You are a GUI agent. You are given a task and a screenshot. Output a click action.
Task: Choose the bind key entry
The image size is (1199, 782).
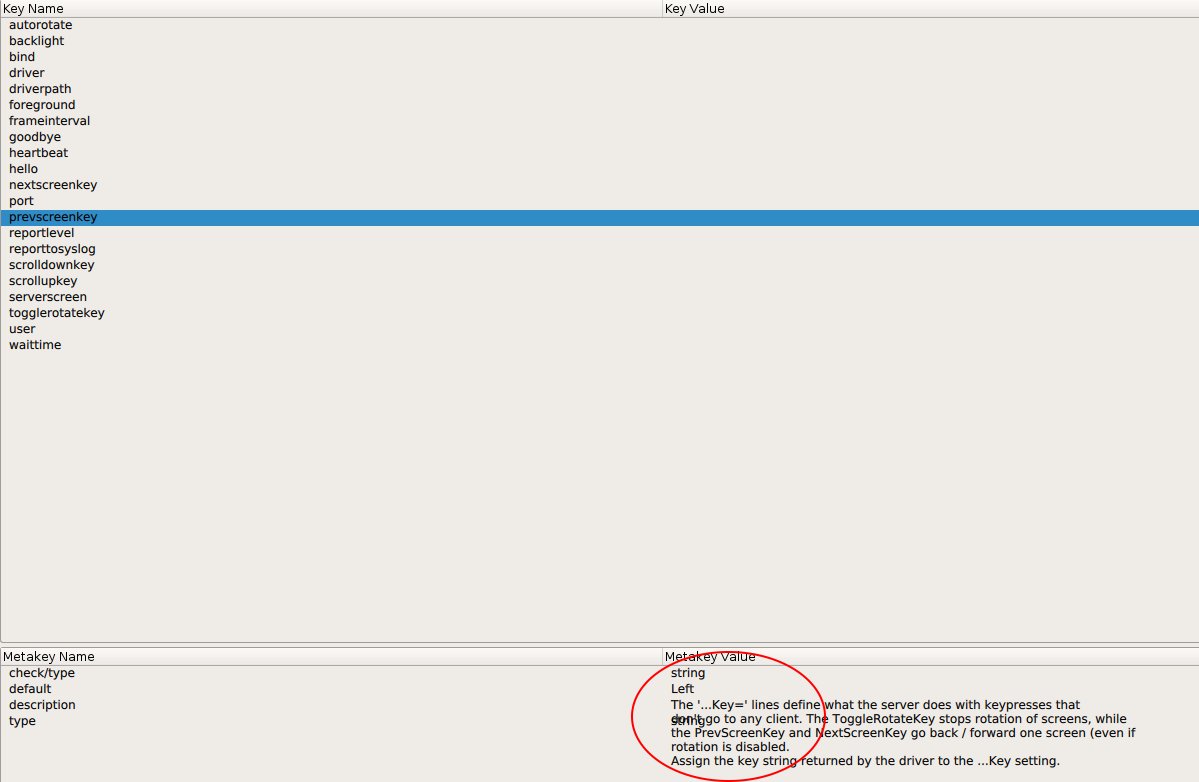pos(22,56)
